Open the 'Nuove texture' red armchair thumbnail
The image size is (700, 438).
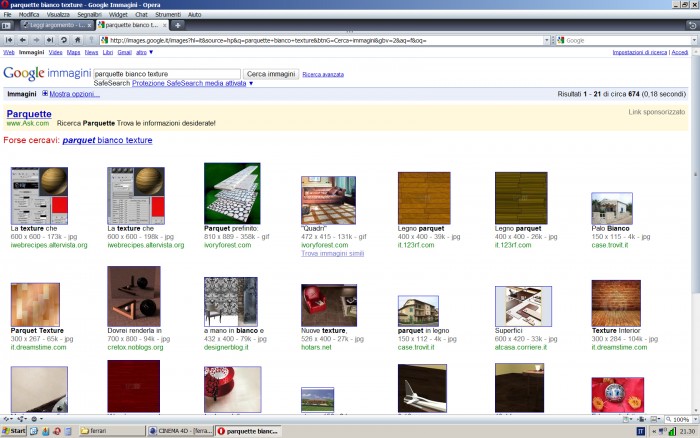pos(329,305)
